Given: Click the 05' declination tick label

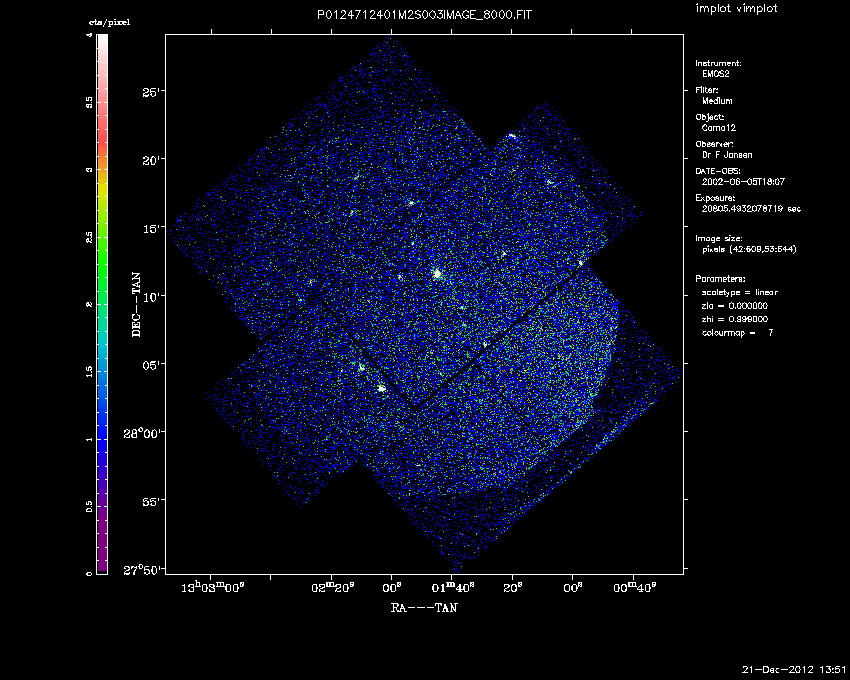Looking at the screenshot, I should click(152, 365).
